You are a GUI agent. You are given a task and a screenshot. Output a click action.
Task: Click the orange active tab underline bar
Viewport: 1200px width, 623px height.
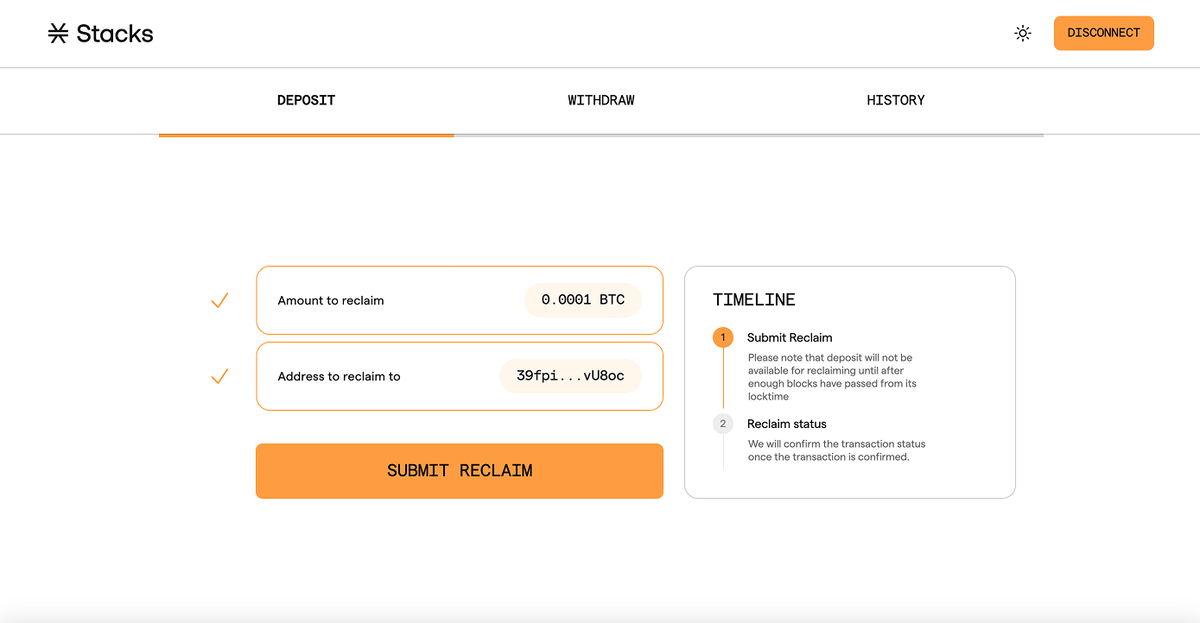point(306,135)
